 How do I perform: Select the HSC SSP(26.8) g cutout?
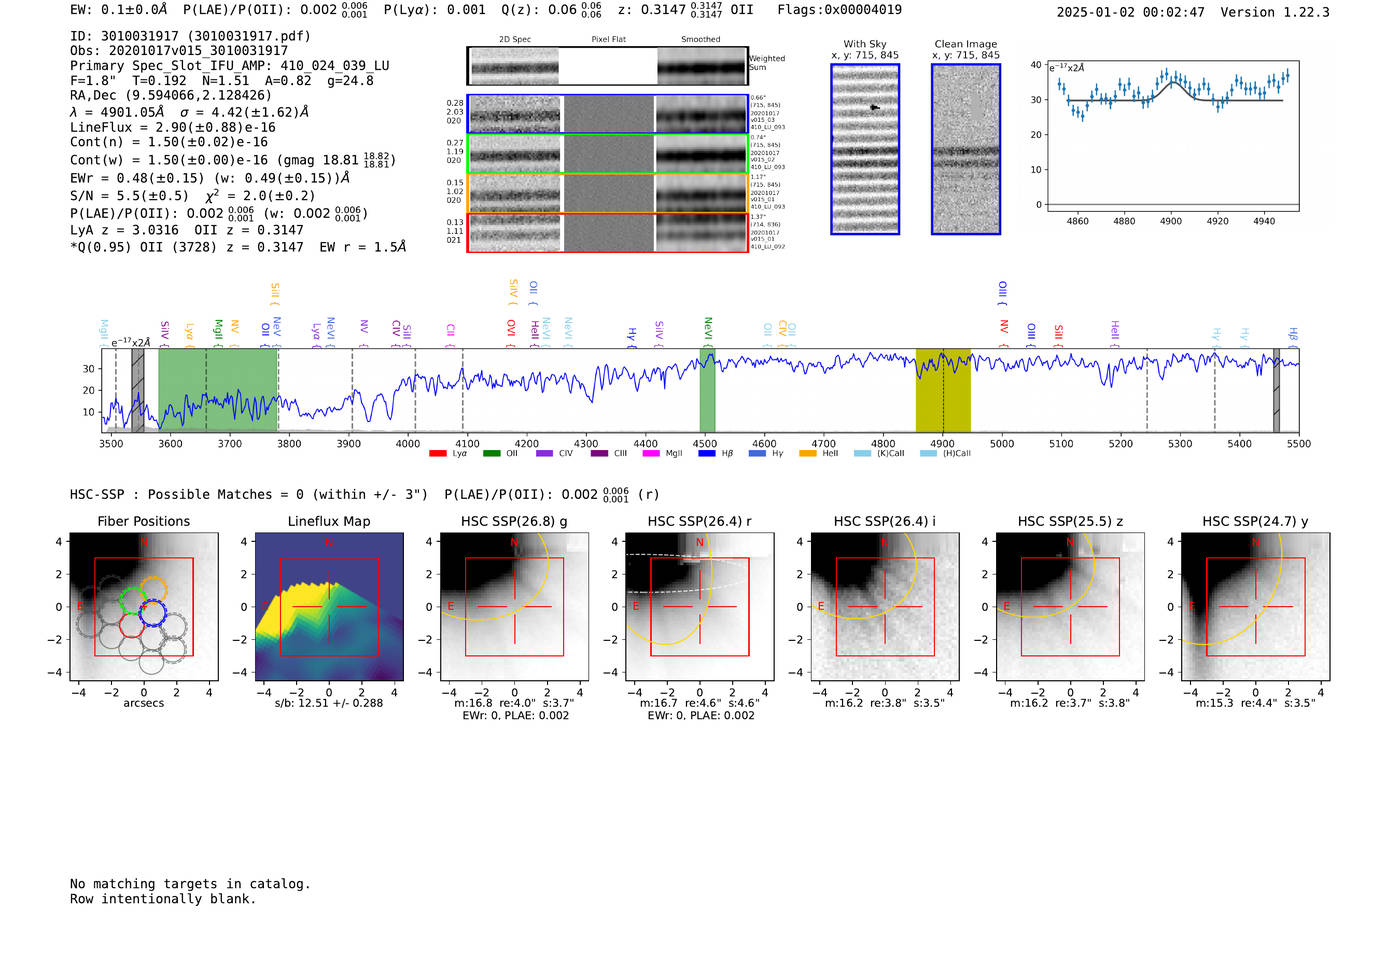coord(514,607)
